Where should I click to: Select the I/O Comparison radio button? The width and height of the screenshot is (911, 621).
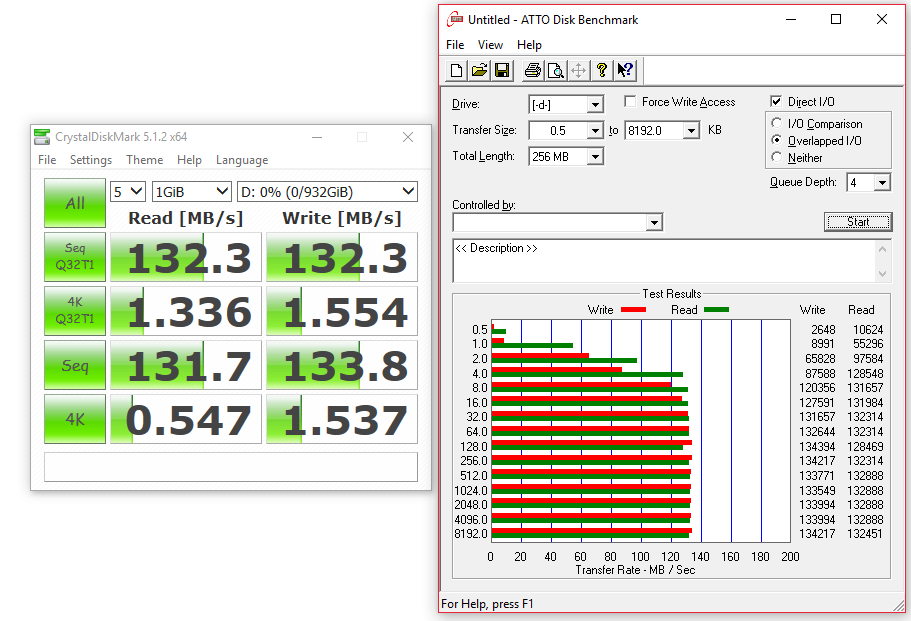[776, 123]
